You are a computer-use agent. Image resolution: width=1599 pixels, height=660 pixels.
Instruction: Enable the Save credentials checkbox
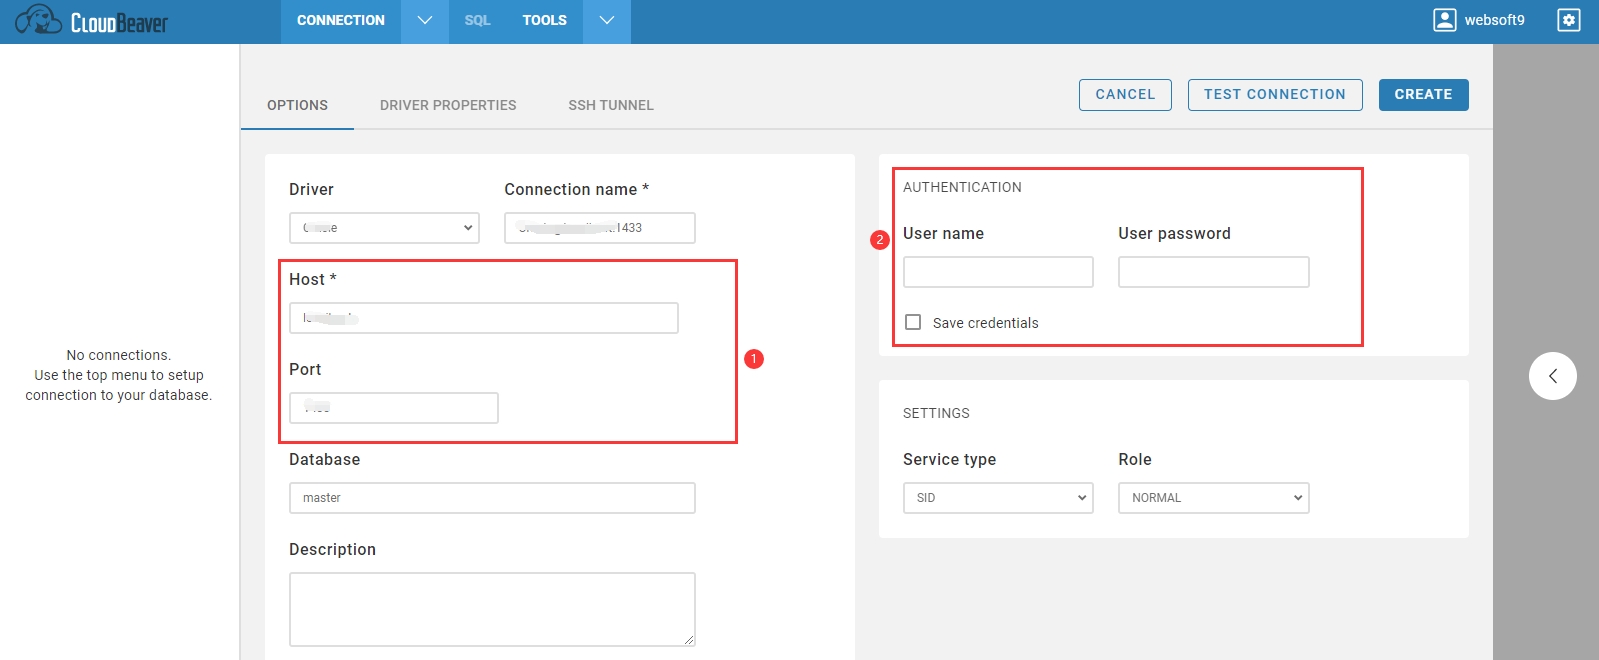coord(913,322)
